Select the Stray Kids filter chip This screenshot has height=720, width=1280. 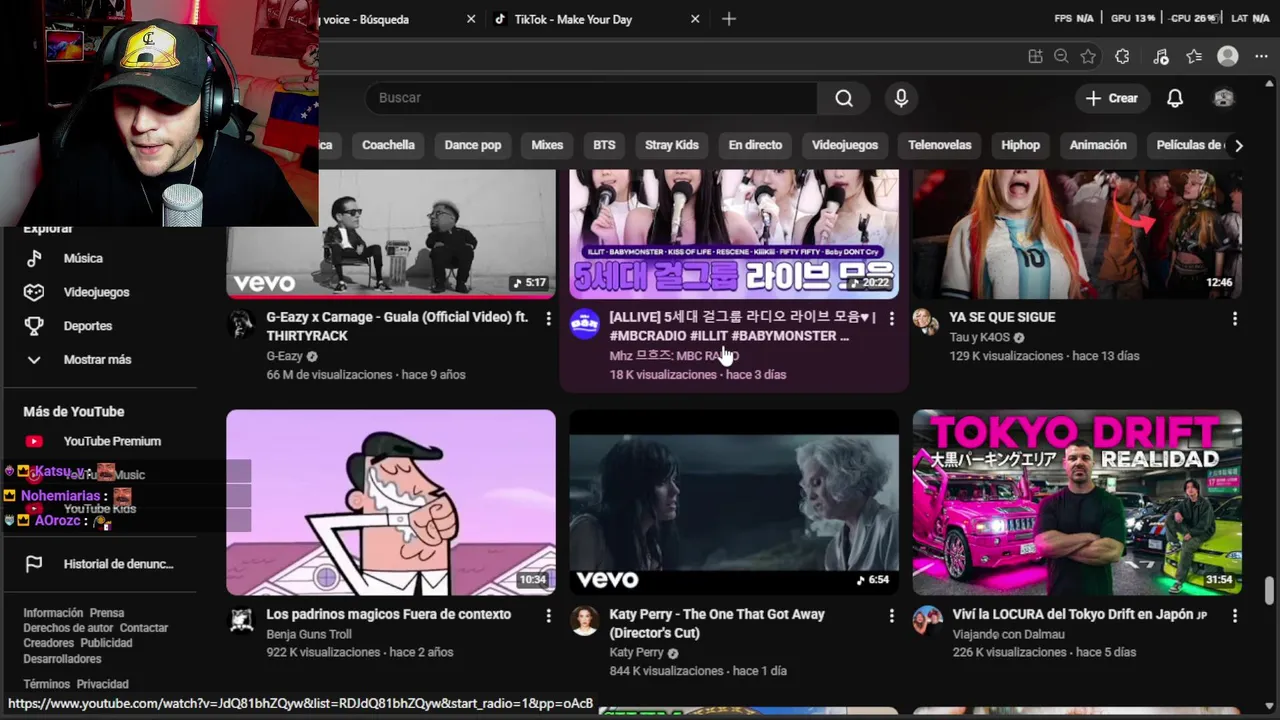click(x=672, y=145)
